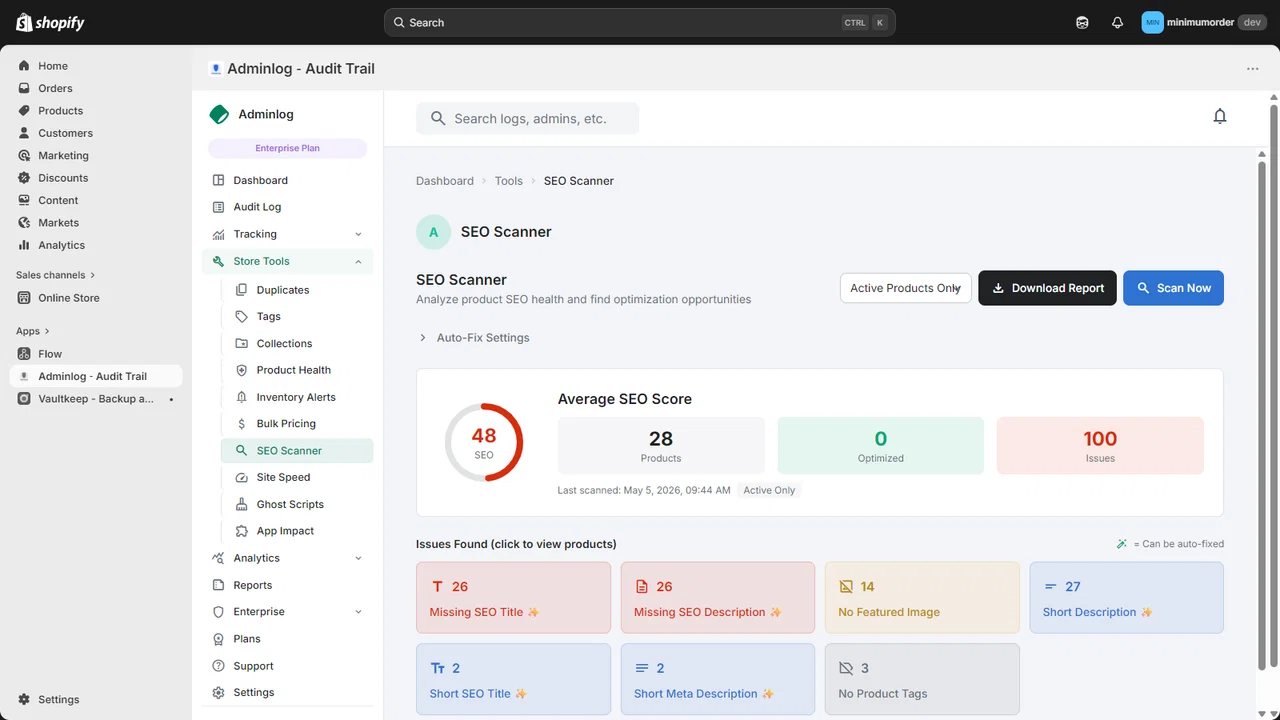The width and height of the screenshot is (1280, 720).
Task: Click the Marketing target icon
Action: click(x=24, y=156)
